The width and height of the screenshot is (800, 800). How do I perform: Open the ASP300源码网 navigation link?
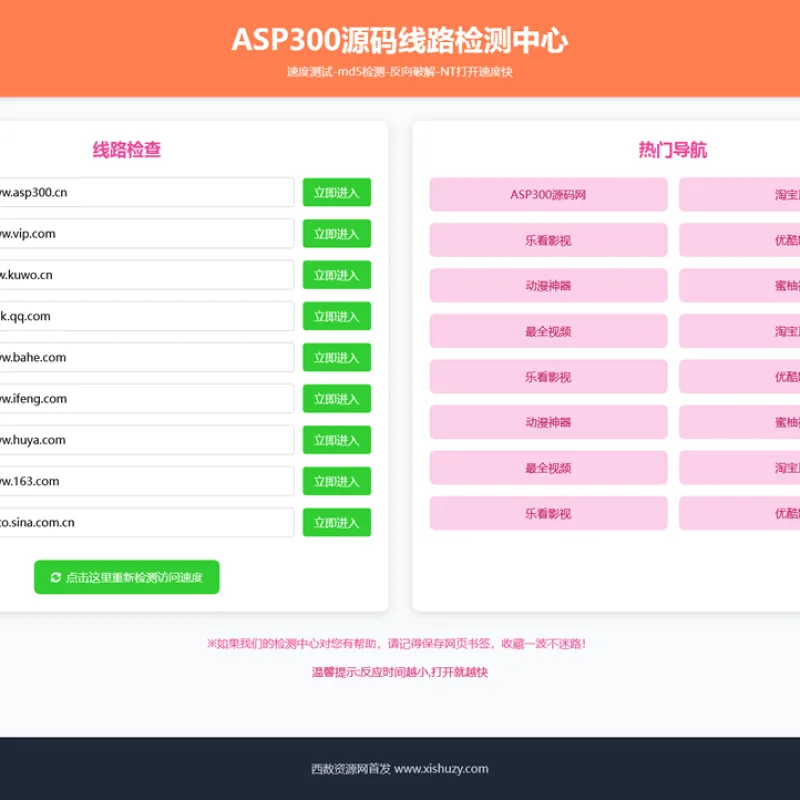[548, 194]
